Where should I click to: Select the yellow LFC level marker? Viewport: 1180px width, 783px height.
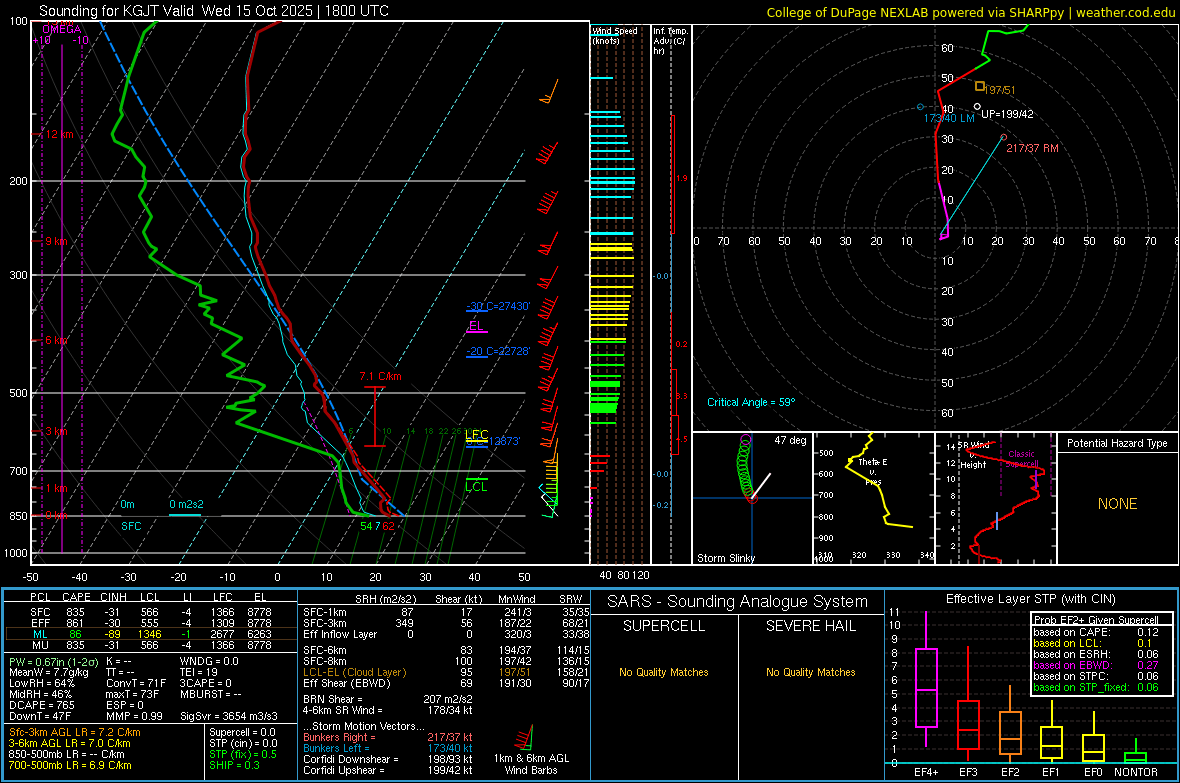[x=476, y=435]
